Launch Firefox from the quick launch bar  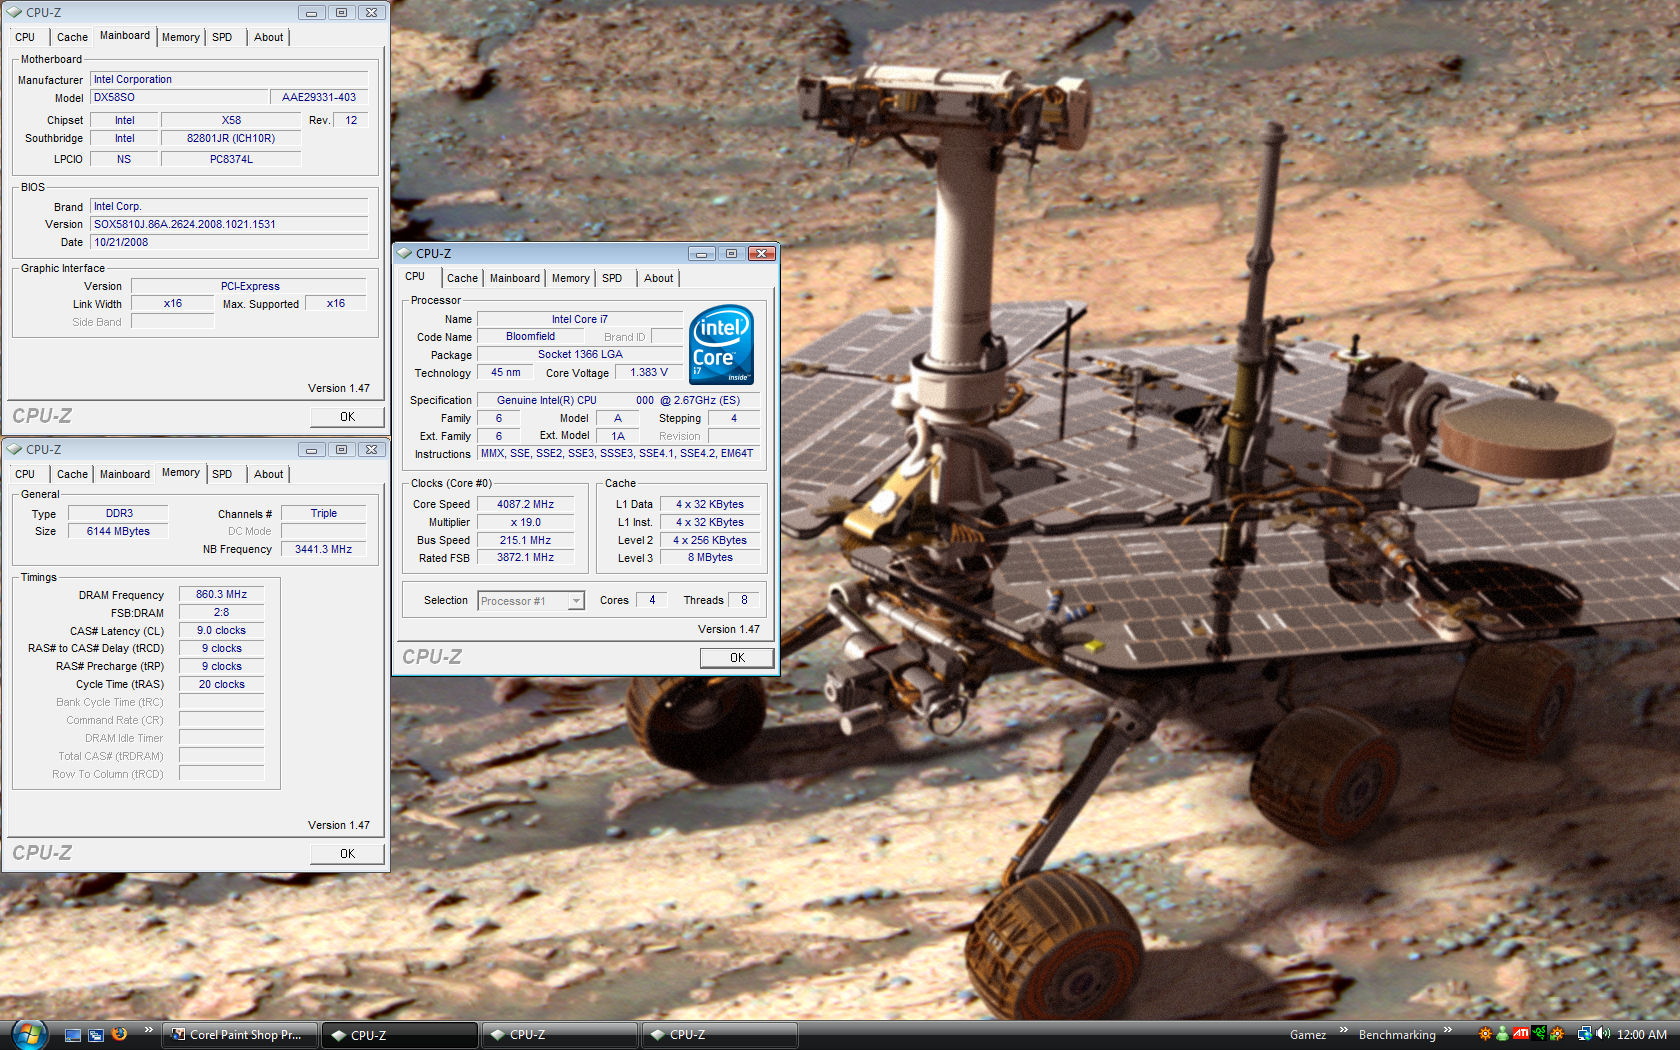coord(119,1034)
